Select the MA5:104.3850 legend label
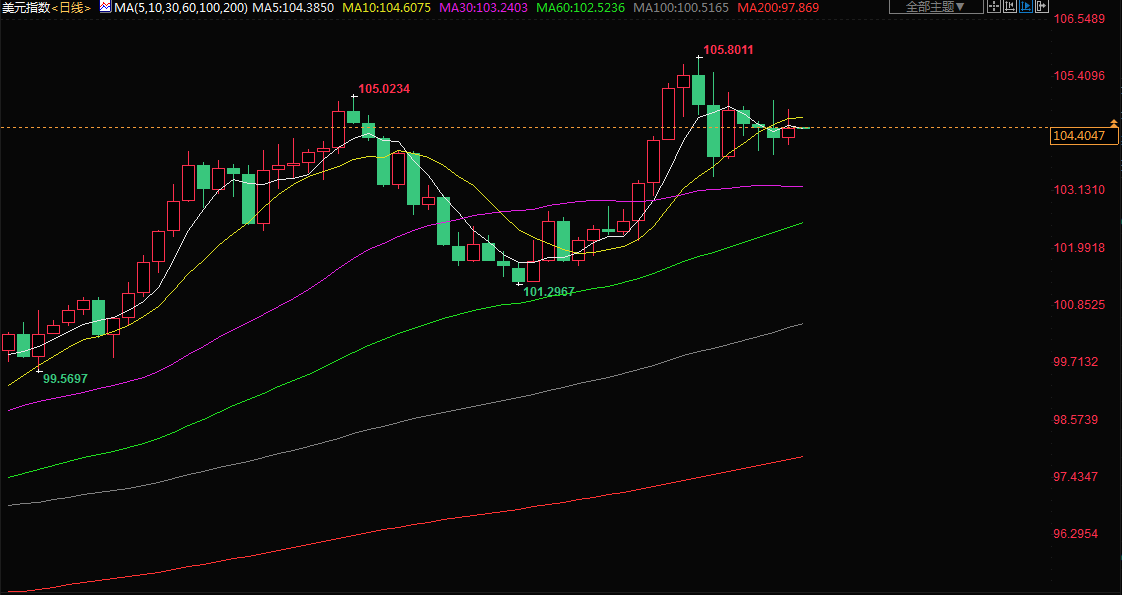This screenshot has width=1122, height=595. [291, 7]
